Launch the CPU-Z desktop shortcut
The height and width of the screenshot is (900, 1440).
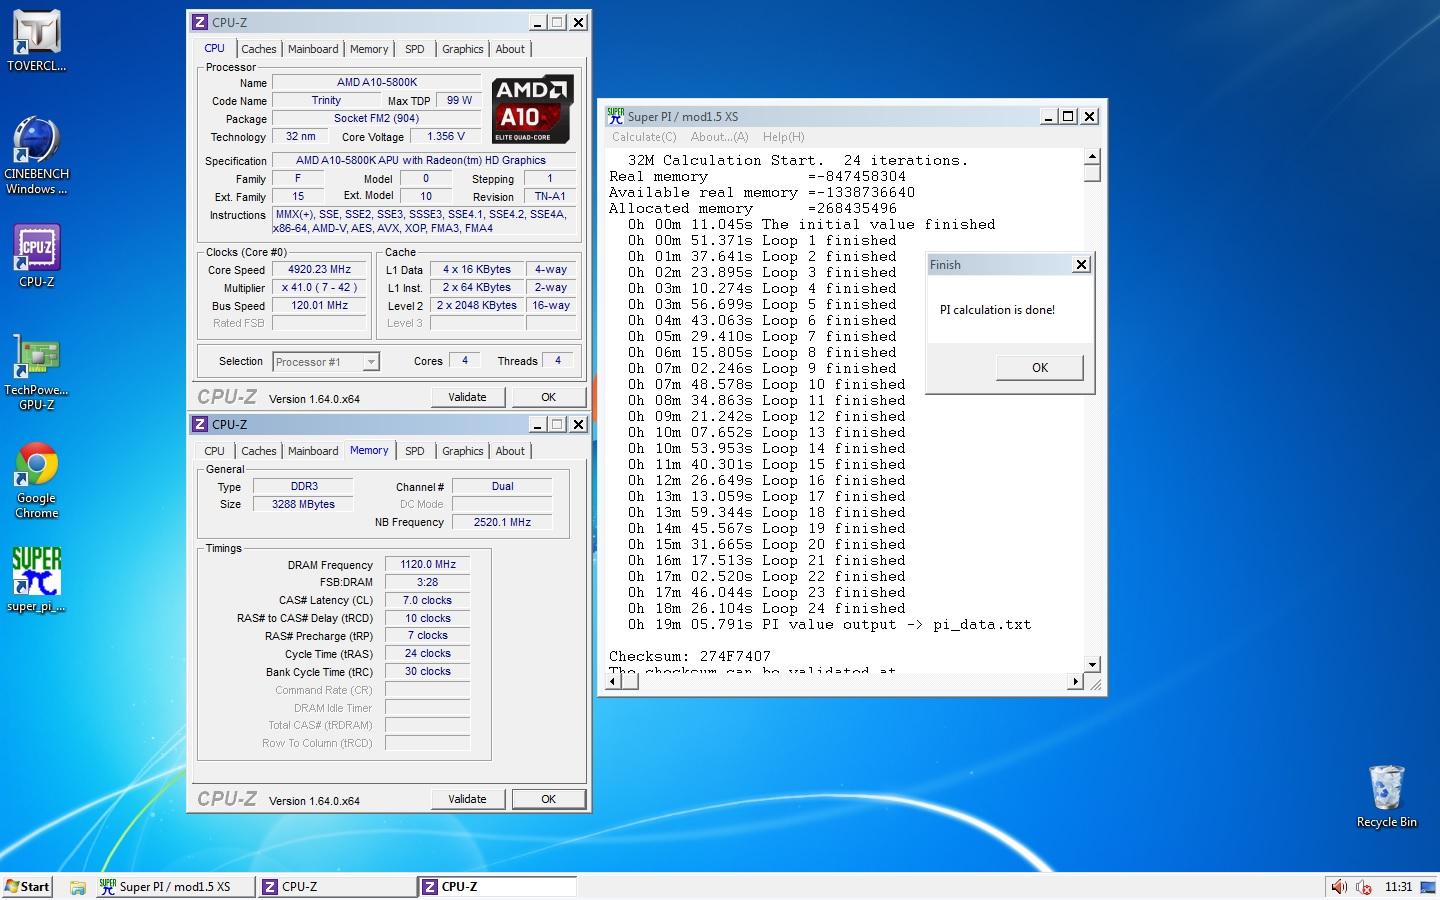click(37, 255)
